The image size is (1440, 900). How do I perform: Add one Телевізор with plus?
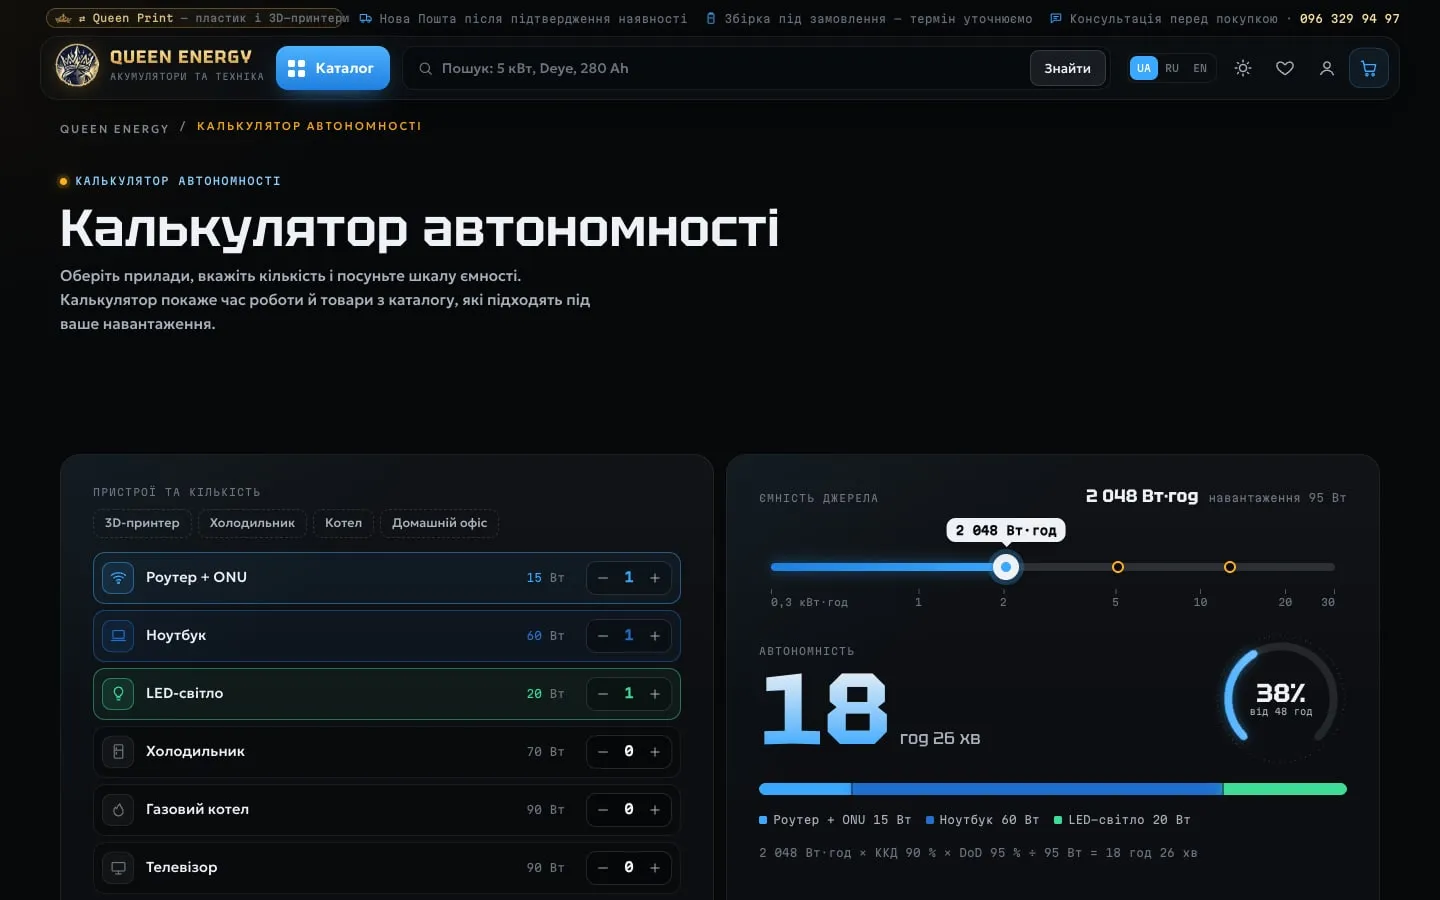click(655, 868)
